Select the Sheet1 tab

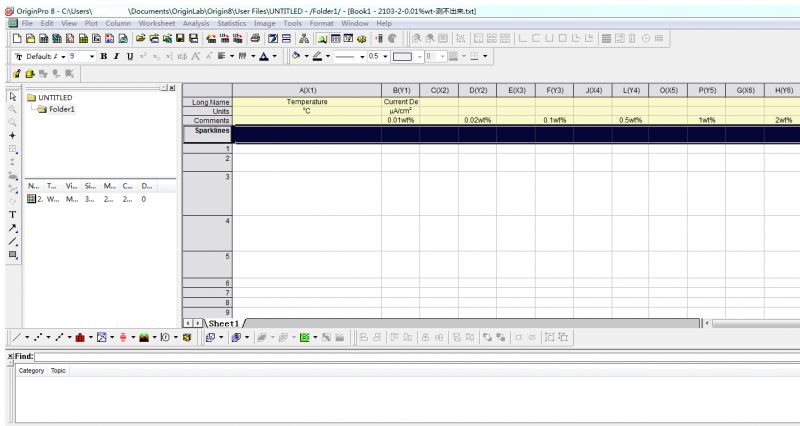tap(223, 323)
